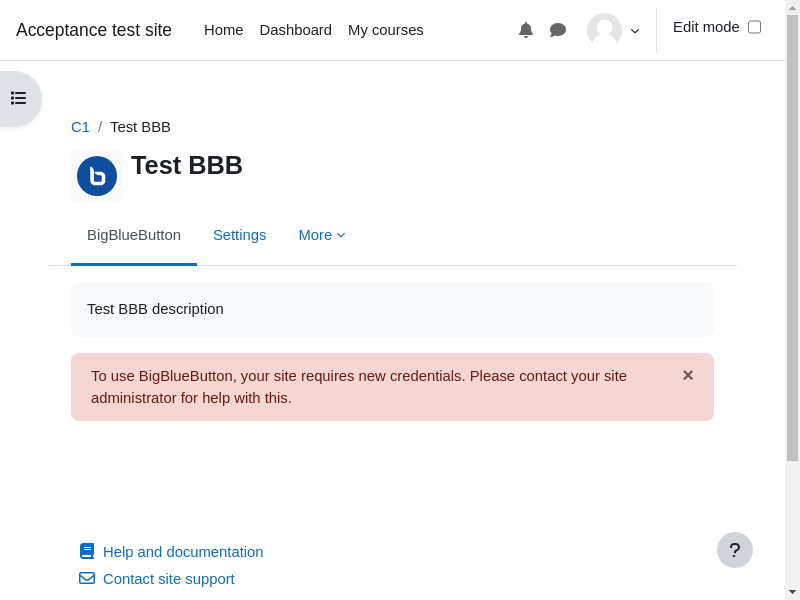Open My courses in the navigation
The width and height of the screenshot is (800, 600).
pyautogui.click(x=386, y=30)
